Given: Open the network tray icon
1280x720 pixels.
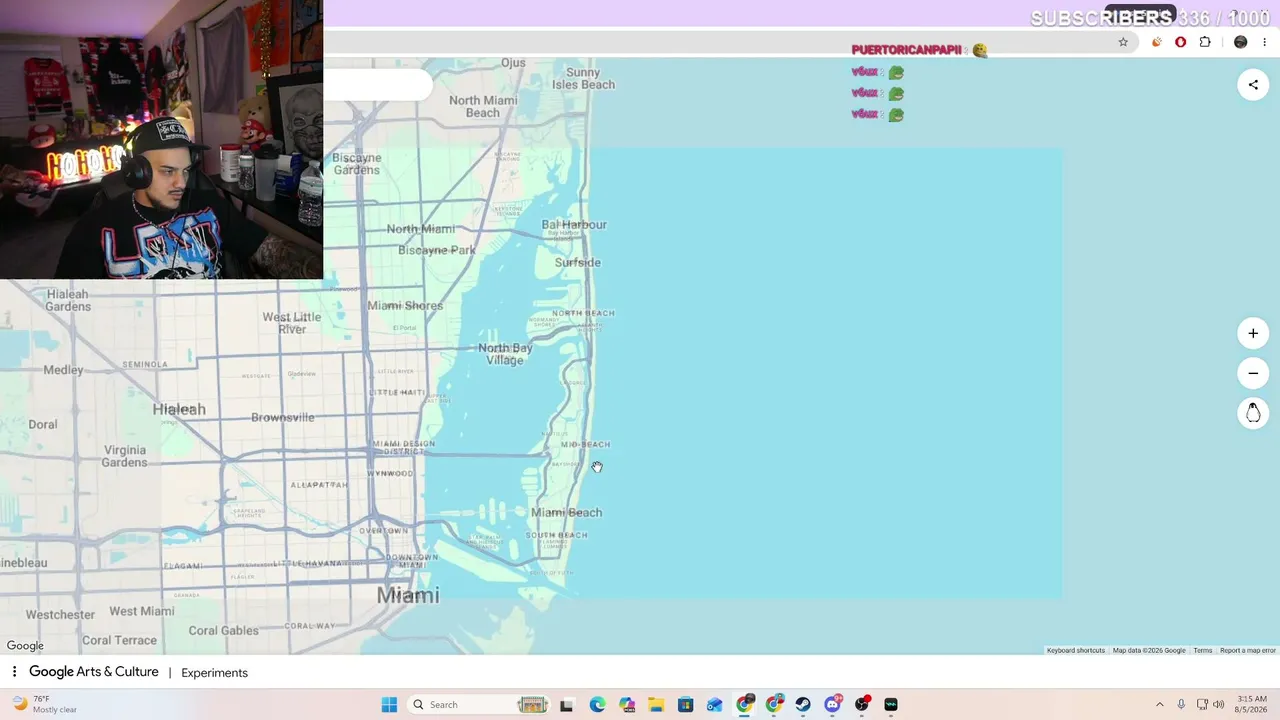Looking at the screenshot, I should 1202,704.
